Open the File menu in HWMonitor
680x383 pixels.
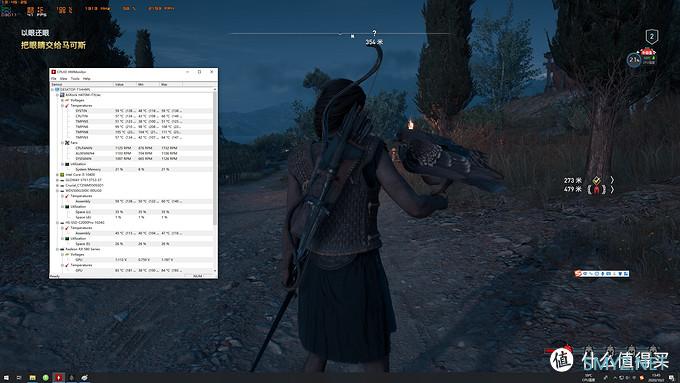click(x=53, y=79)
